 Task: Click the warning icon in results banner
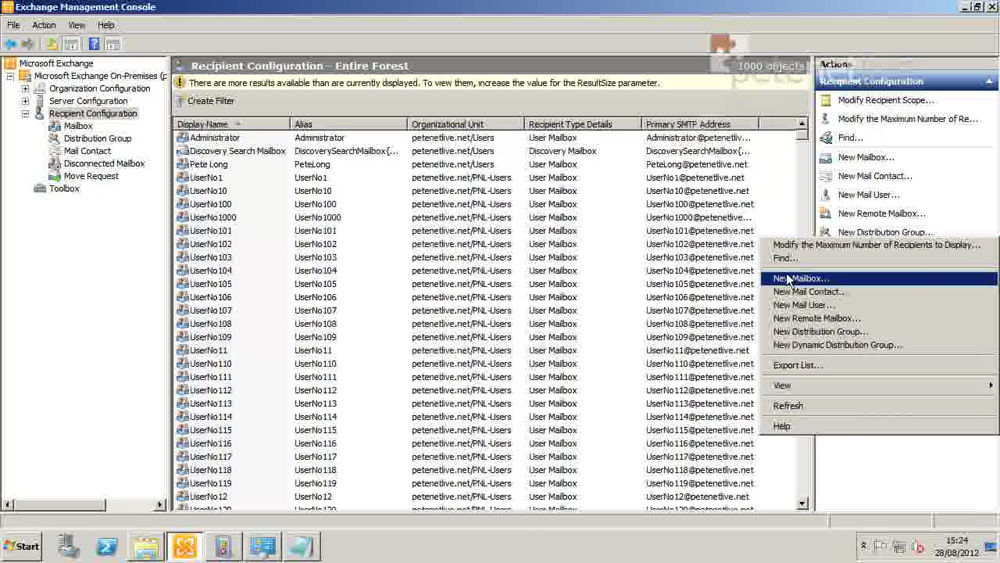tap(180, 83)
